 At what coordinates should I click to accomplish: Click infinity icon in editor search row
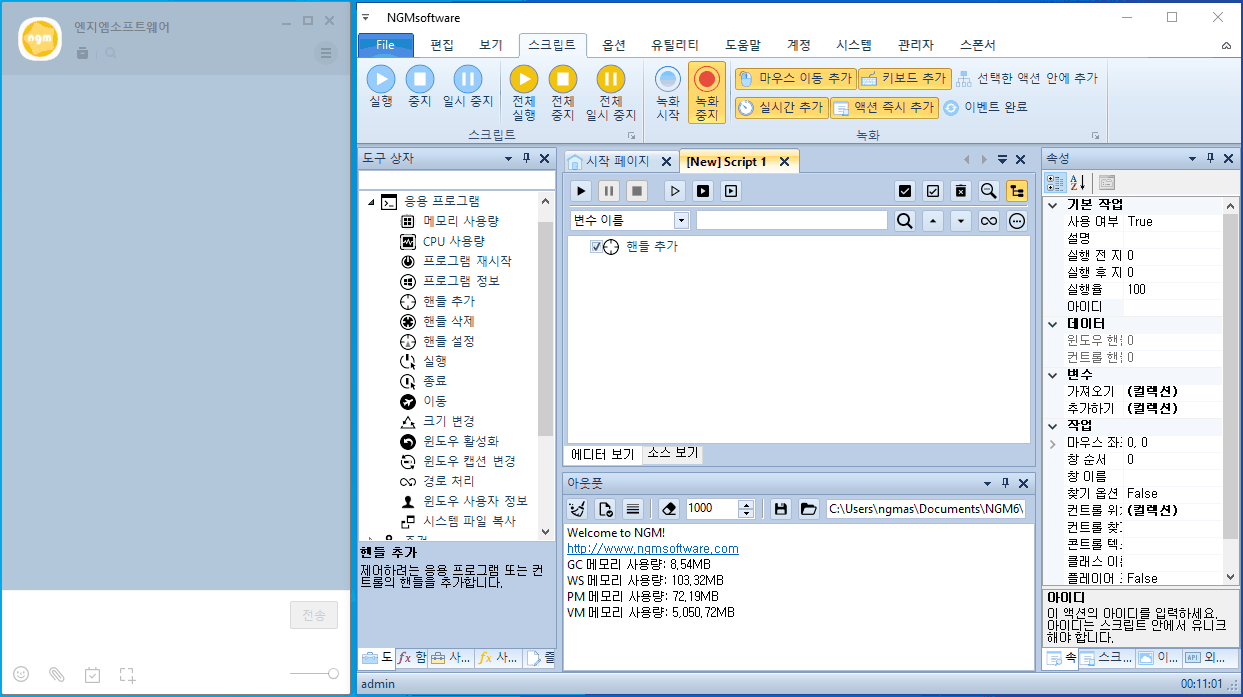[989, 221]
